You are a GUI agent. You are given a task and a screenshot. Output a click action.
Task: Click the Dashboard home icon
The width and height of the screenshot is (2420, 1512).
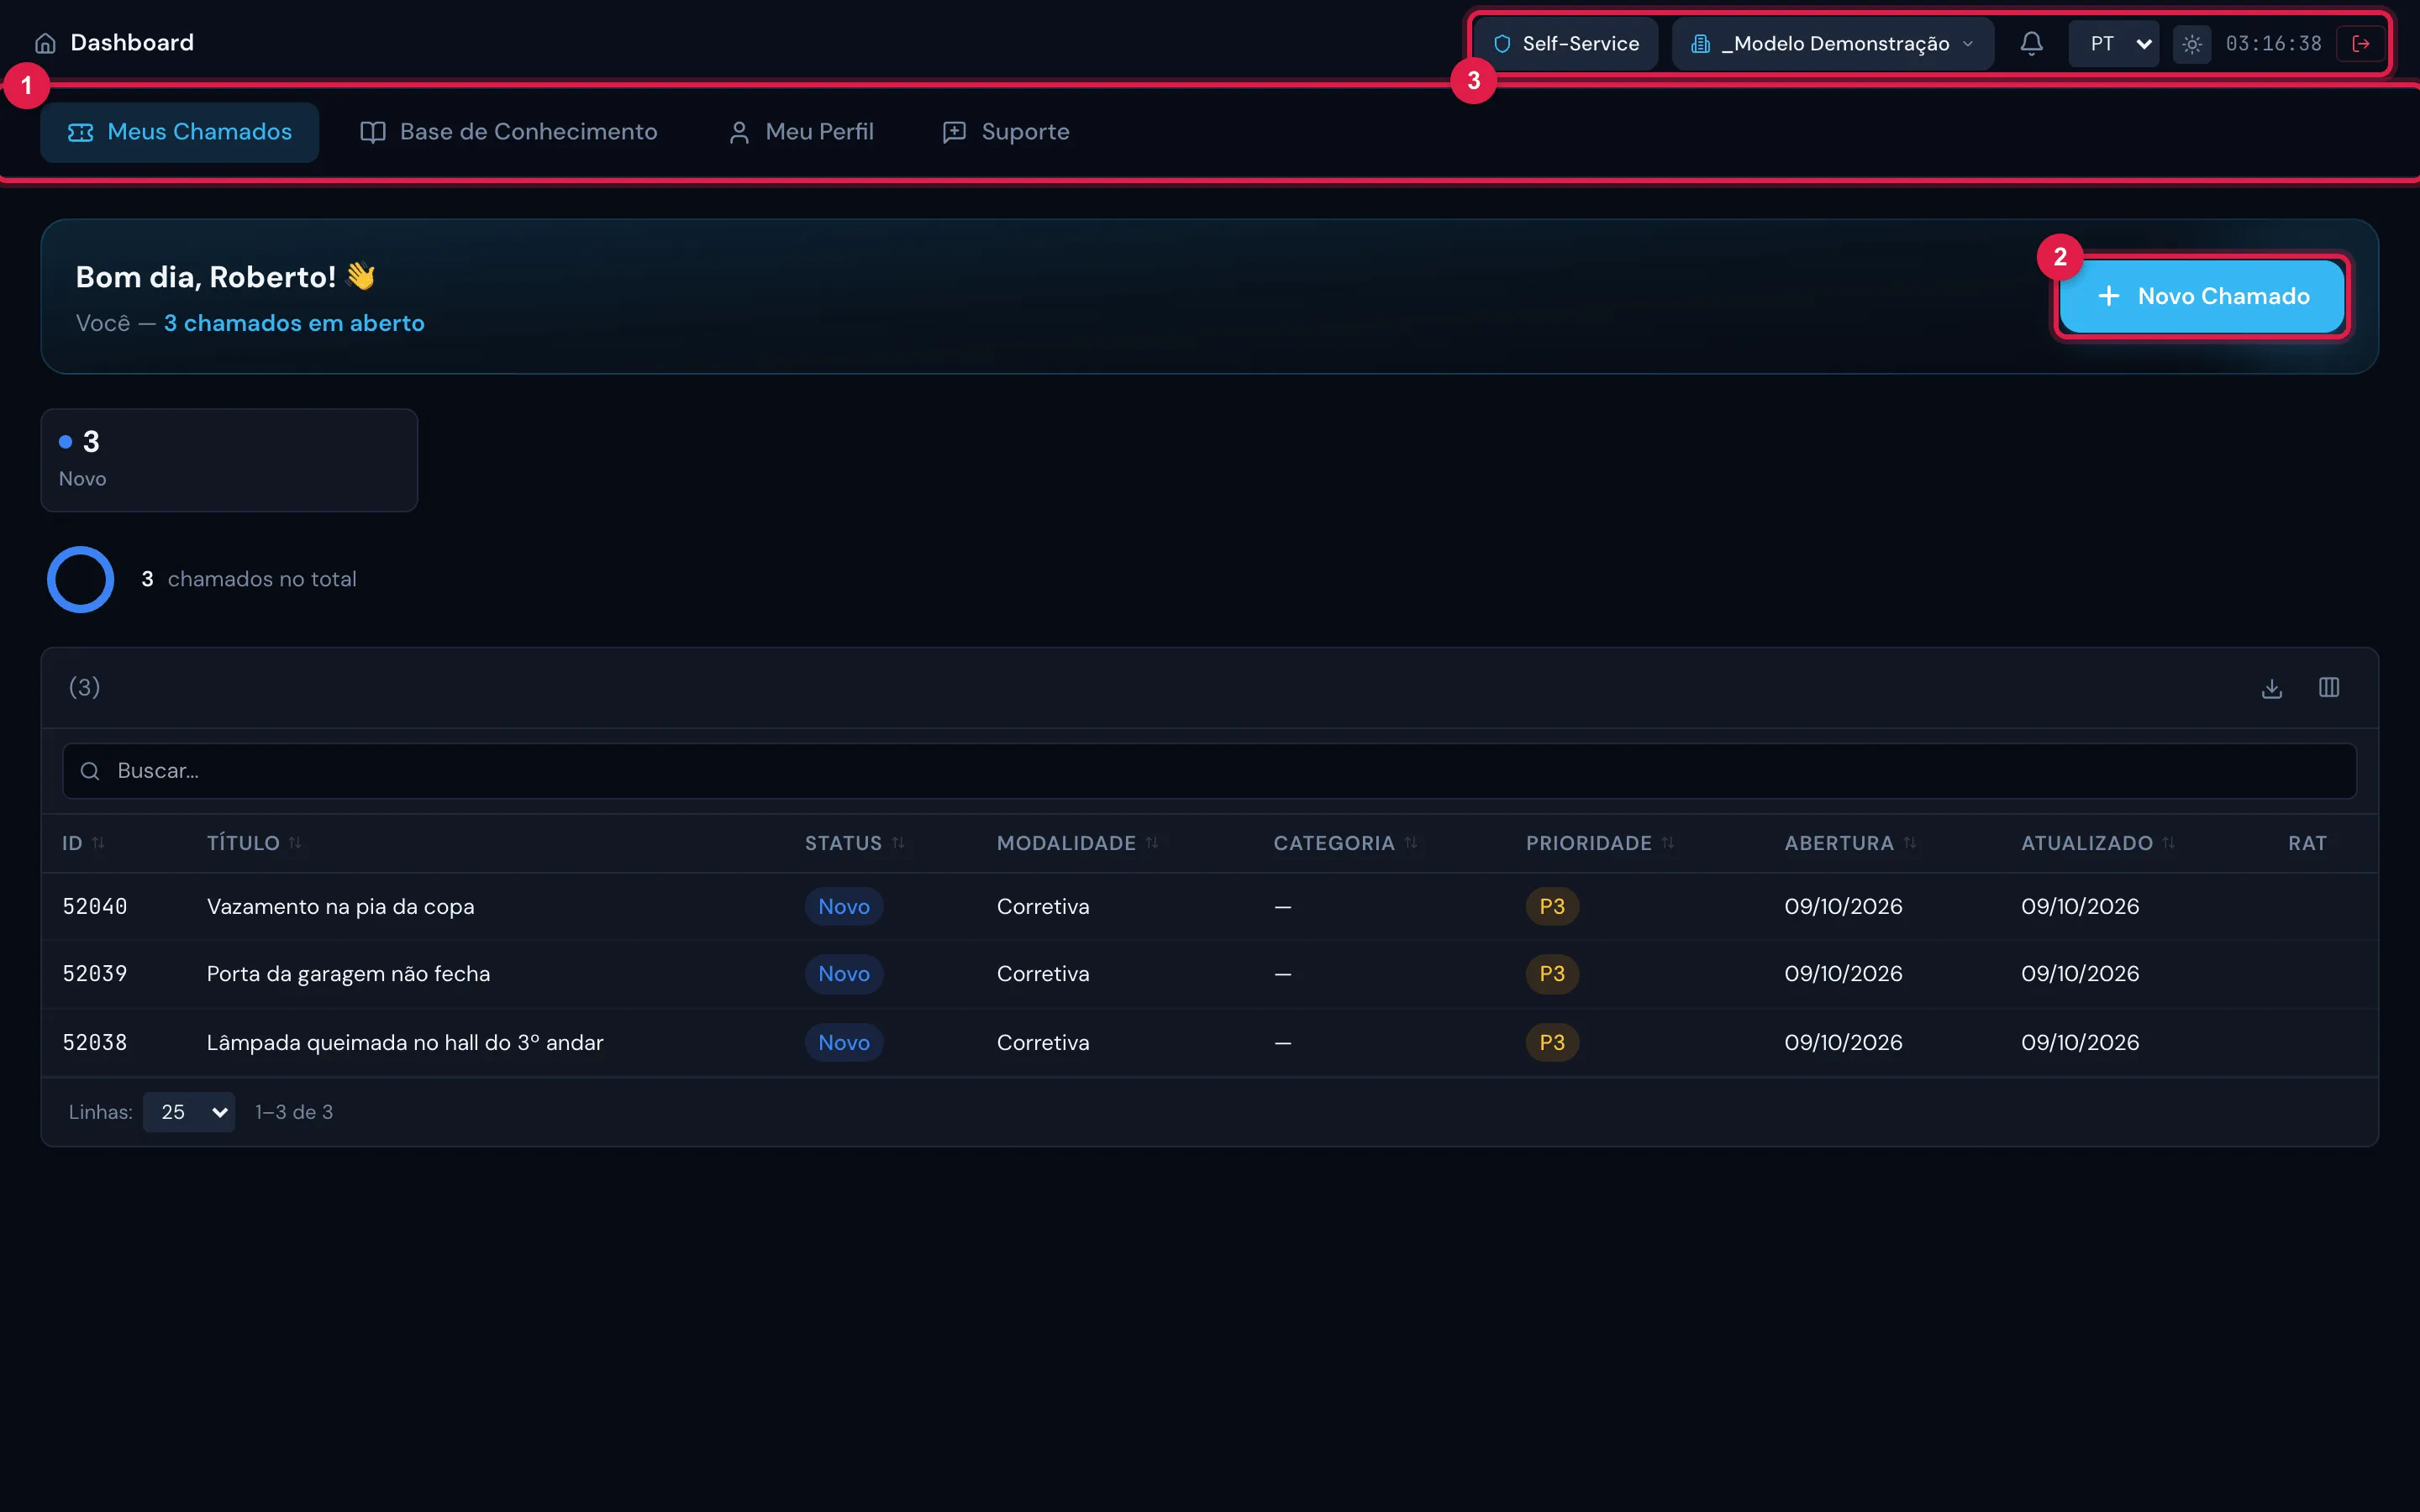click(x=45, y=43)
